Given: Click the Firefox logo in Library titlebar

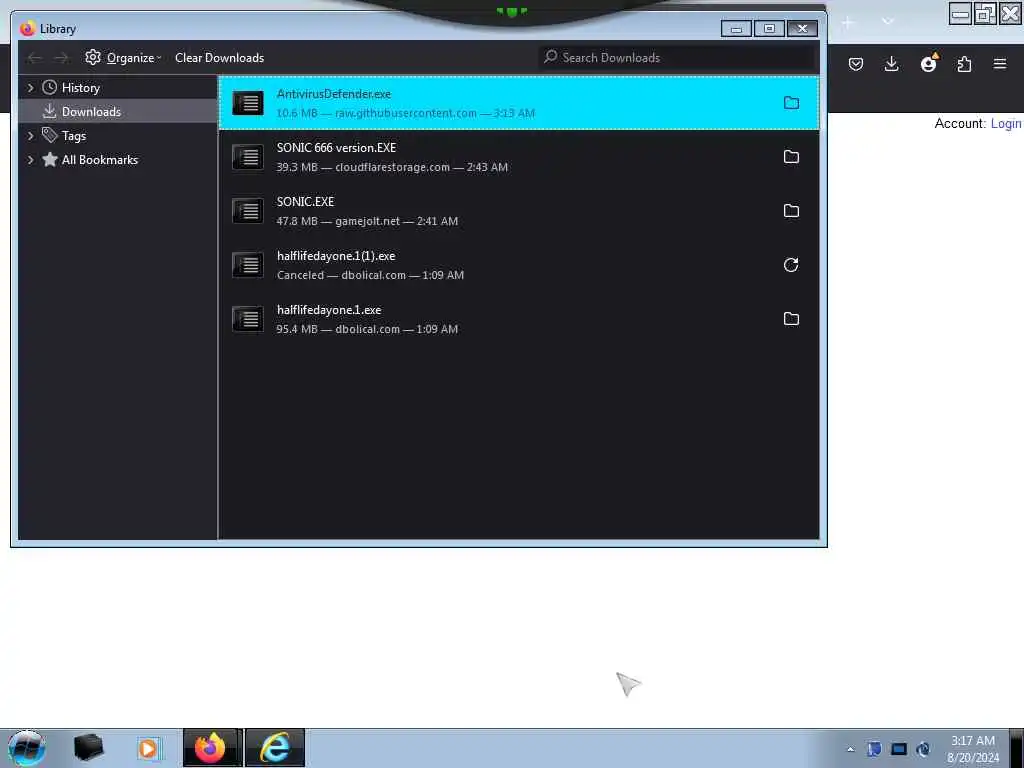Looking at the screenshot, I should (27, 29).
